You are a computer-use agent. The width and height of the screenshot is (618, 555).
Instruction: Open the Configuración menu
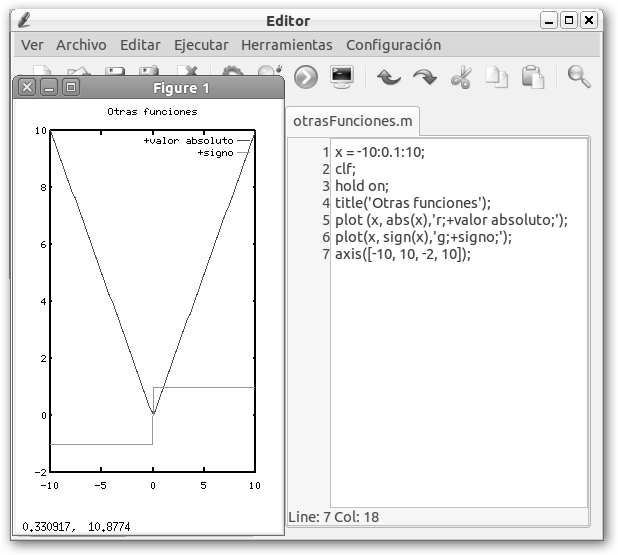(x=393, y=45)
